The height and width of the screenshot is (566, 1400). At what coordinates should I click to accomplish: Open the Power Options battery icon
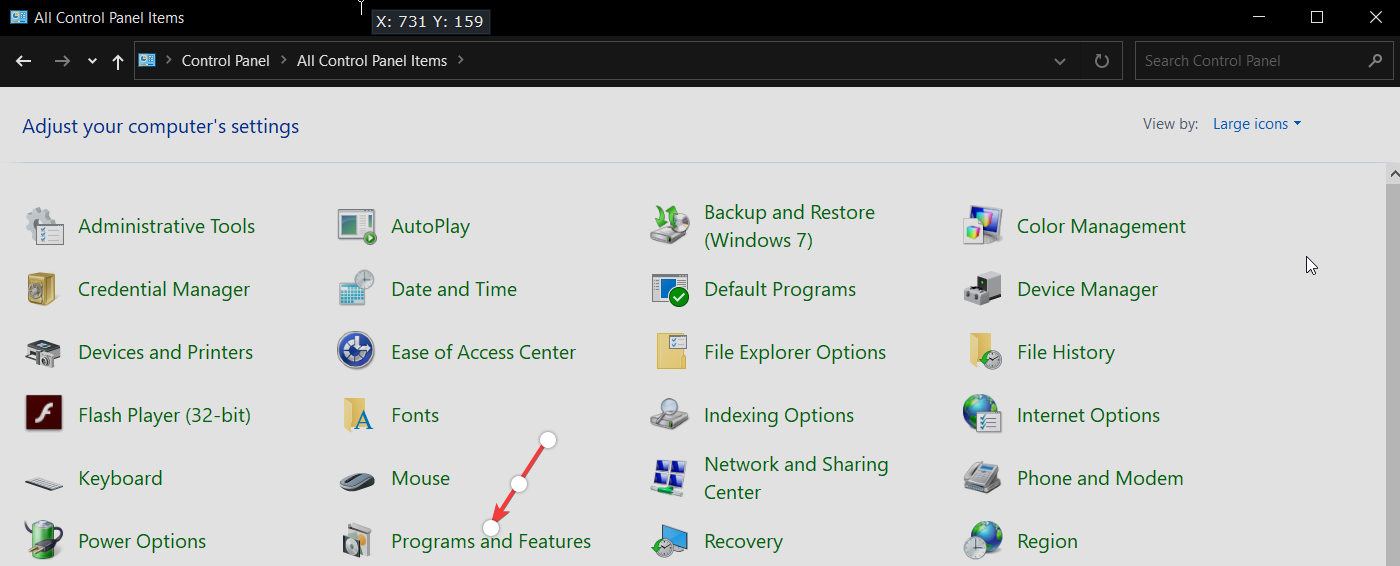(45, 541)
